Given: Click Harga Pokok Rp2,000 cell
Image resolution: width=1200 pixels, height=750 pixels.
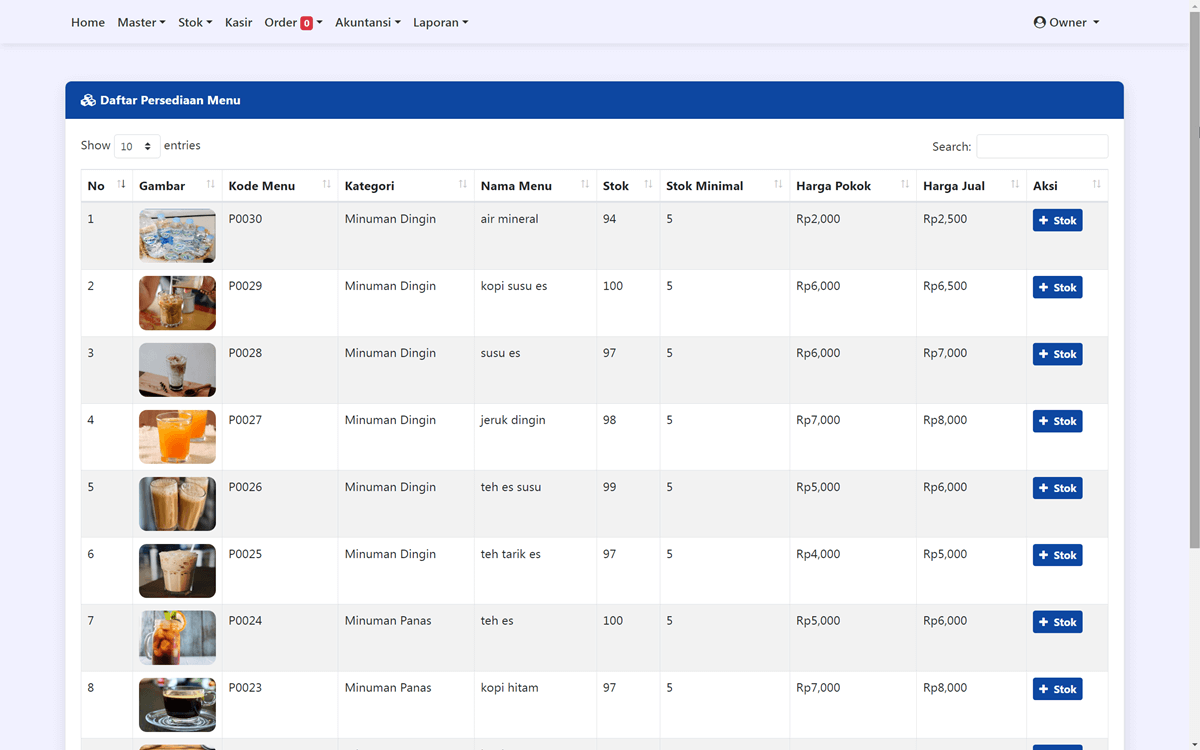Looking at the screenshot, I should pos(818,219).
